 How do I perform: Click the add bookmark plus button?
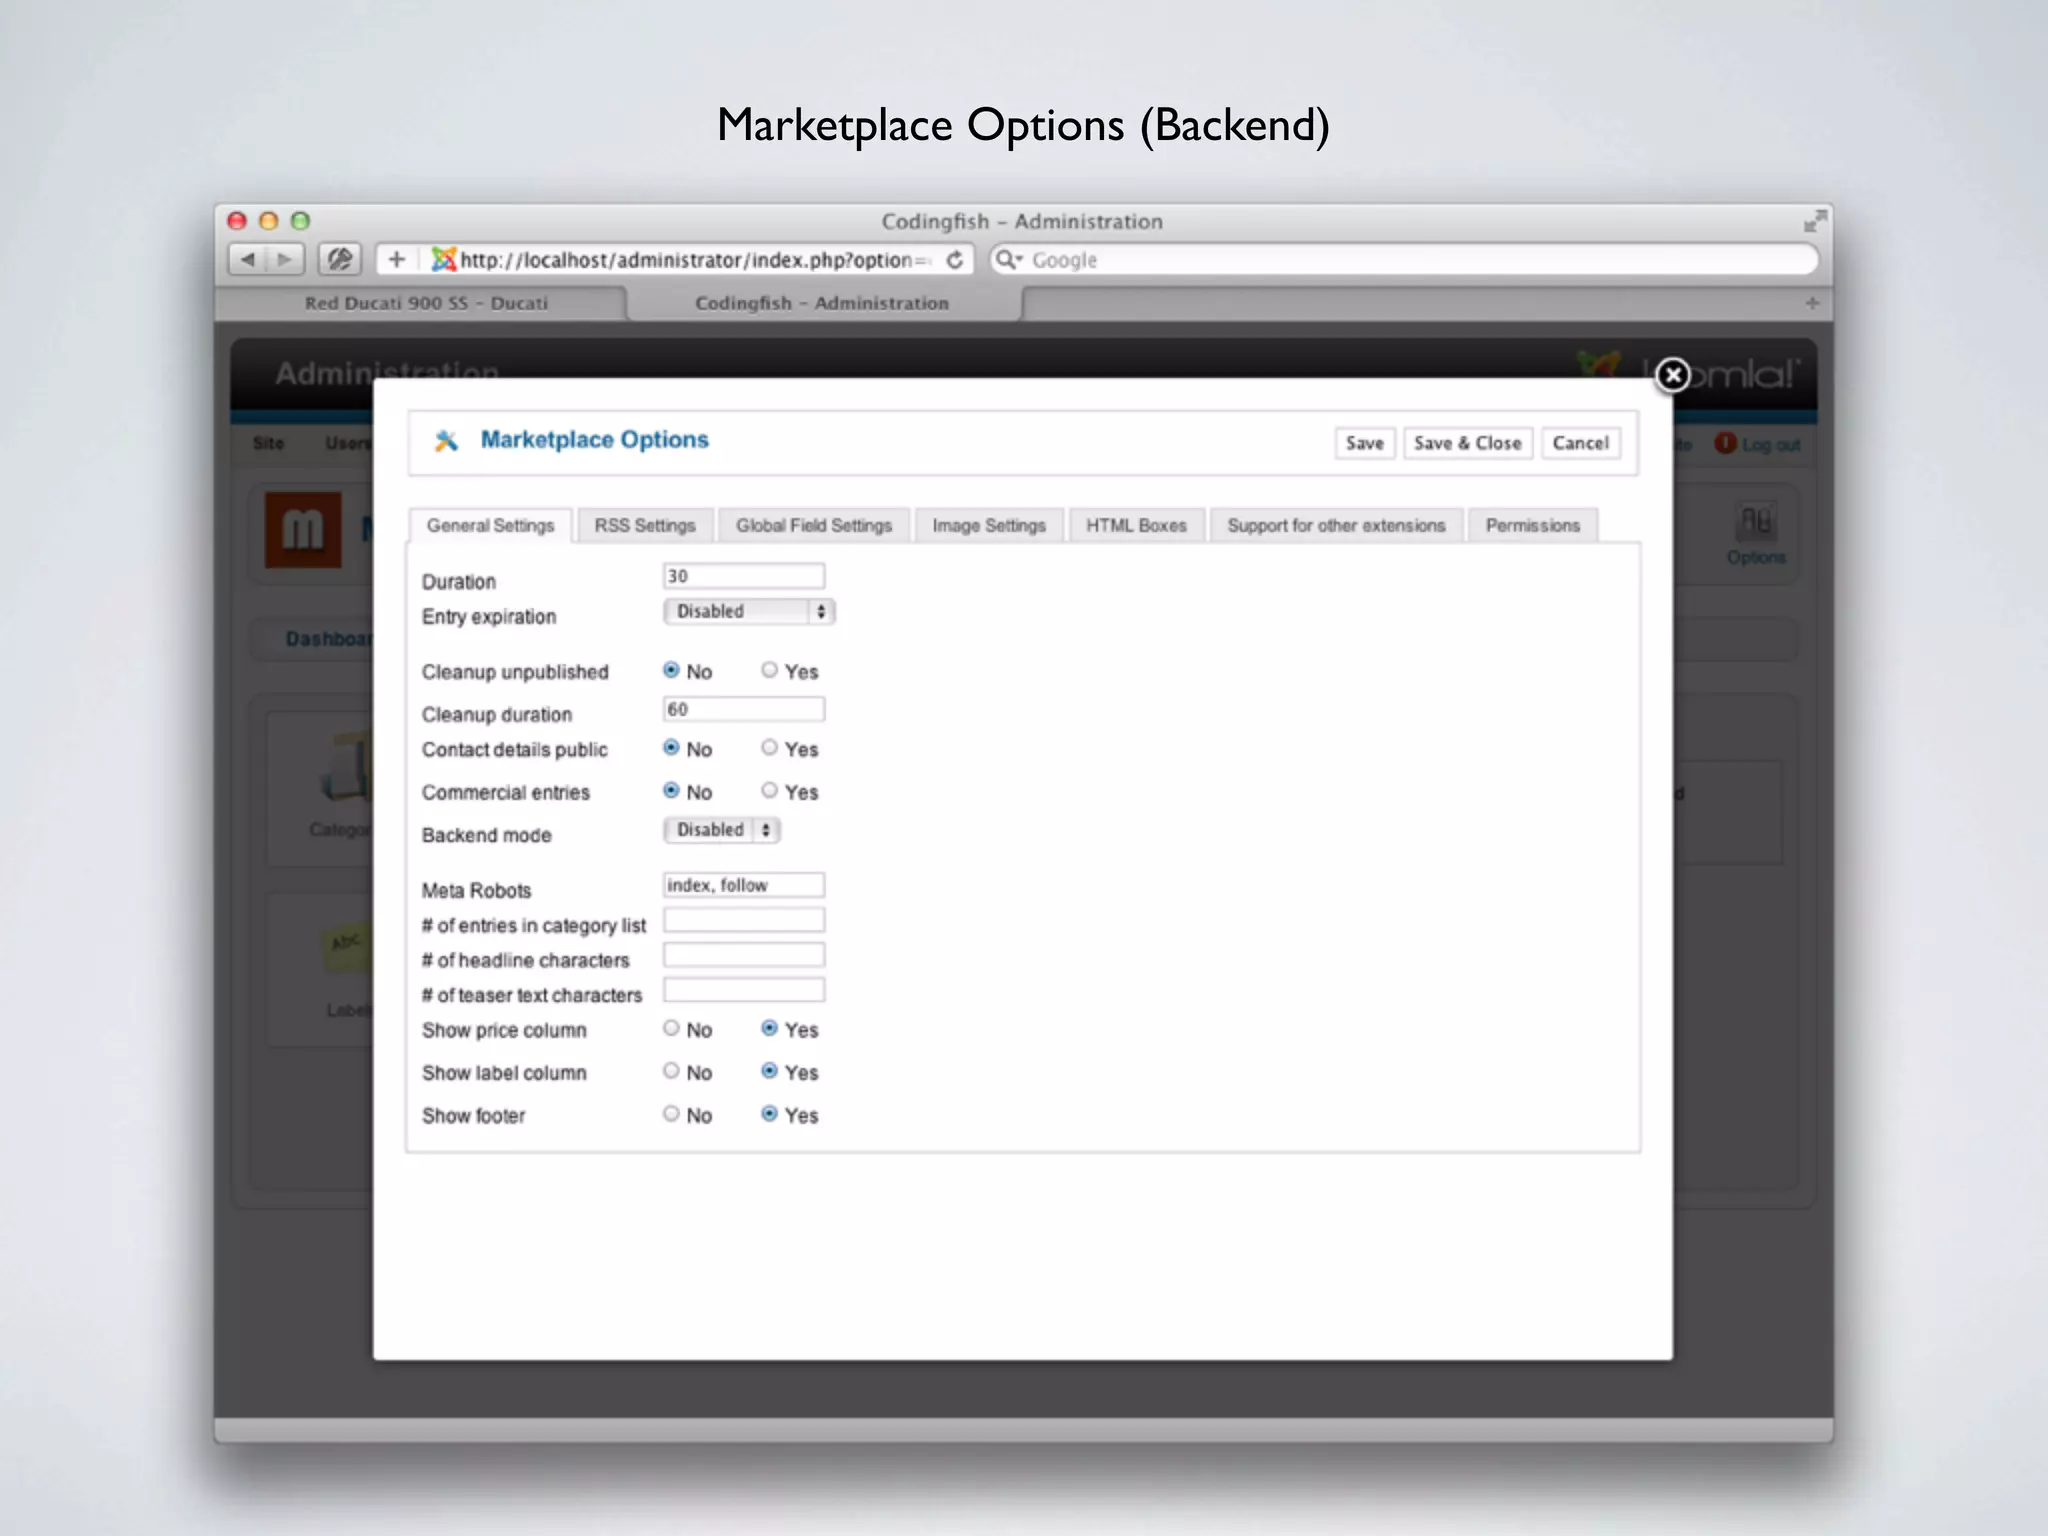click(396, 260)
